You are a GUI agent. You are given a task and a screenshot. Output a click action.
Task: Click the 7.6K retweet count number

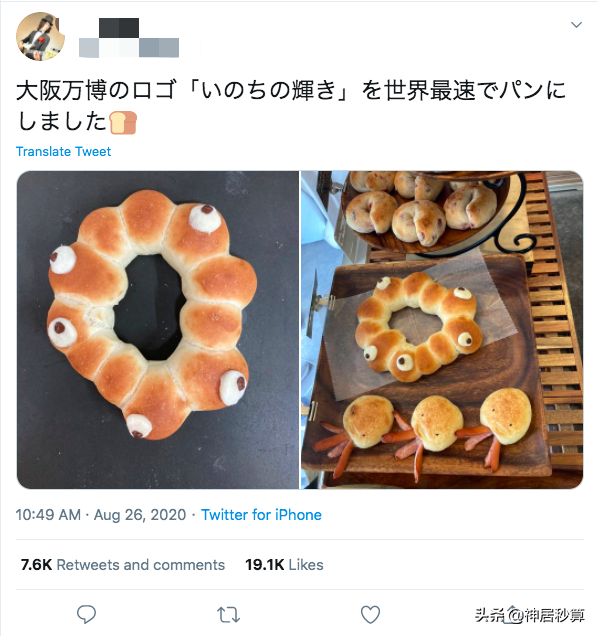click(x=36, y=565)
